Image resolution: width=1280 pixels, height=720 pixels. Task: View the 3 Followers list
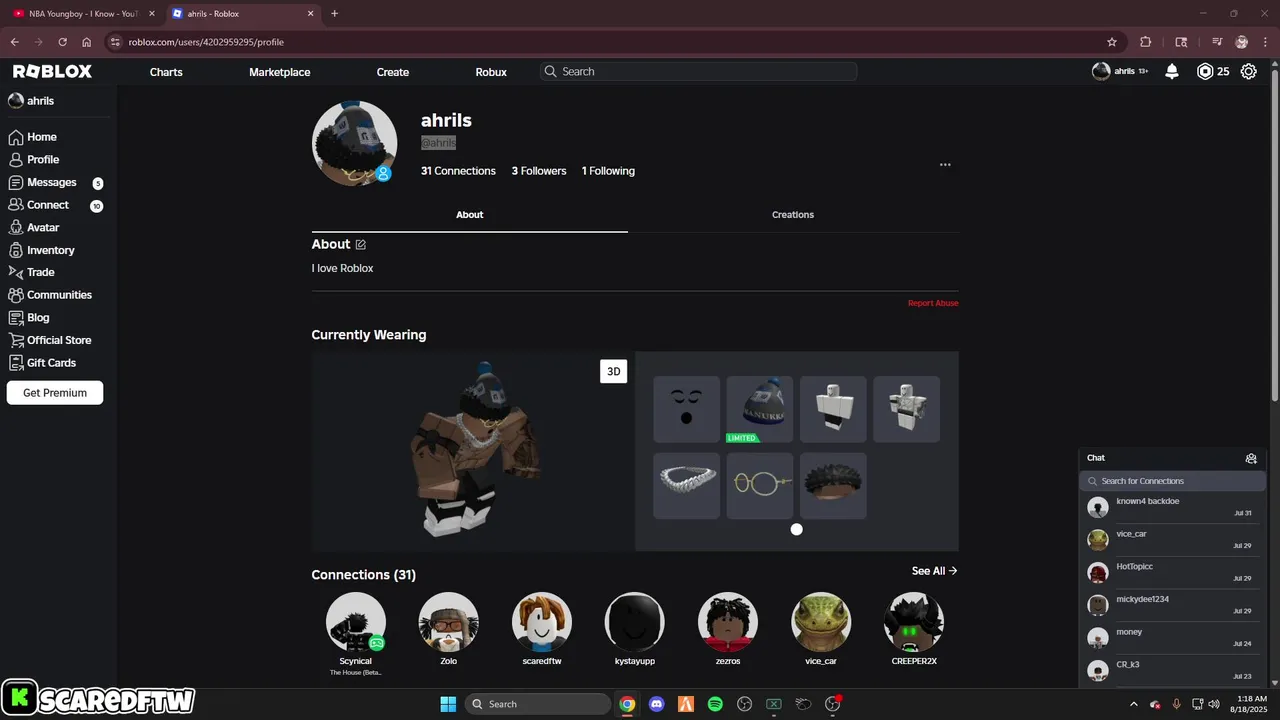[539, 171]
